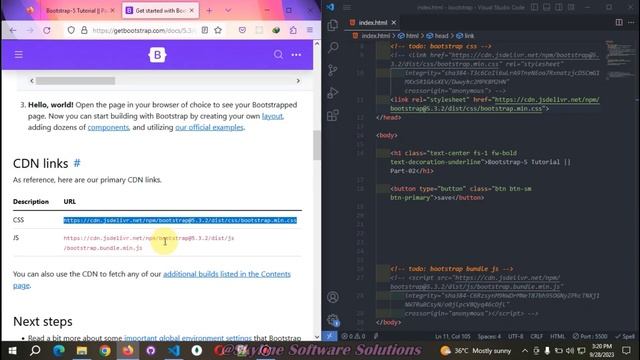Open the editor More Actions ellipsis
Viewport: 640px width, 360px height.
coord(631,22)
